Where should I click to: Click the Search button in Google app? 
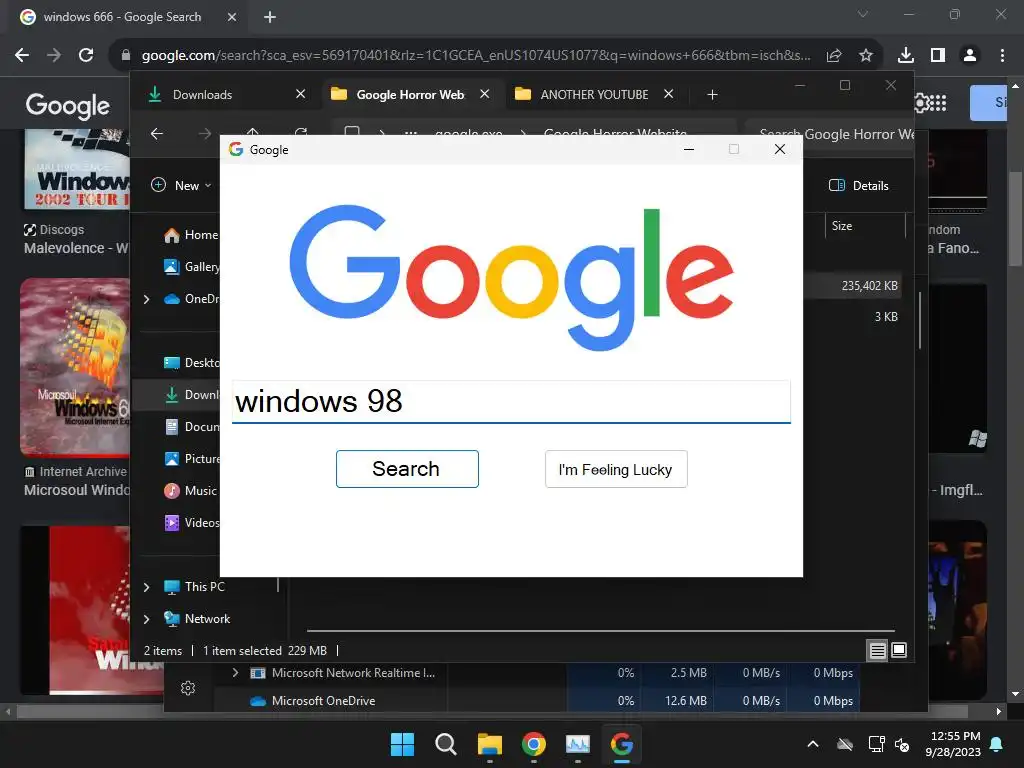[407, 469]
